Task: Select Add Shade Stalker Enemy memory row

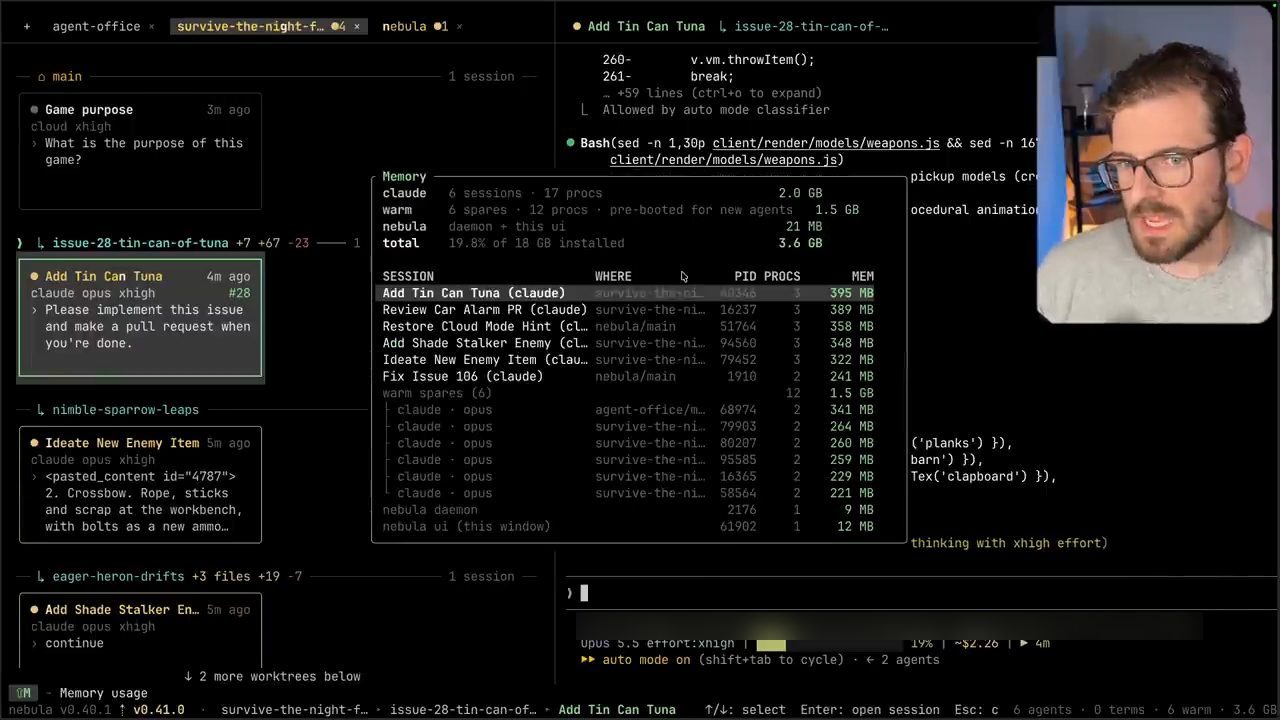Action: coord(628,343)
